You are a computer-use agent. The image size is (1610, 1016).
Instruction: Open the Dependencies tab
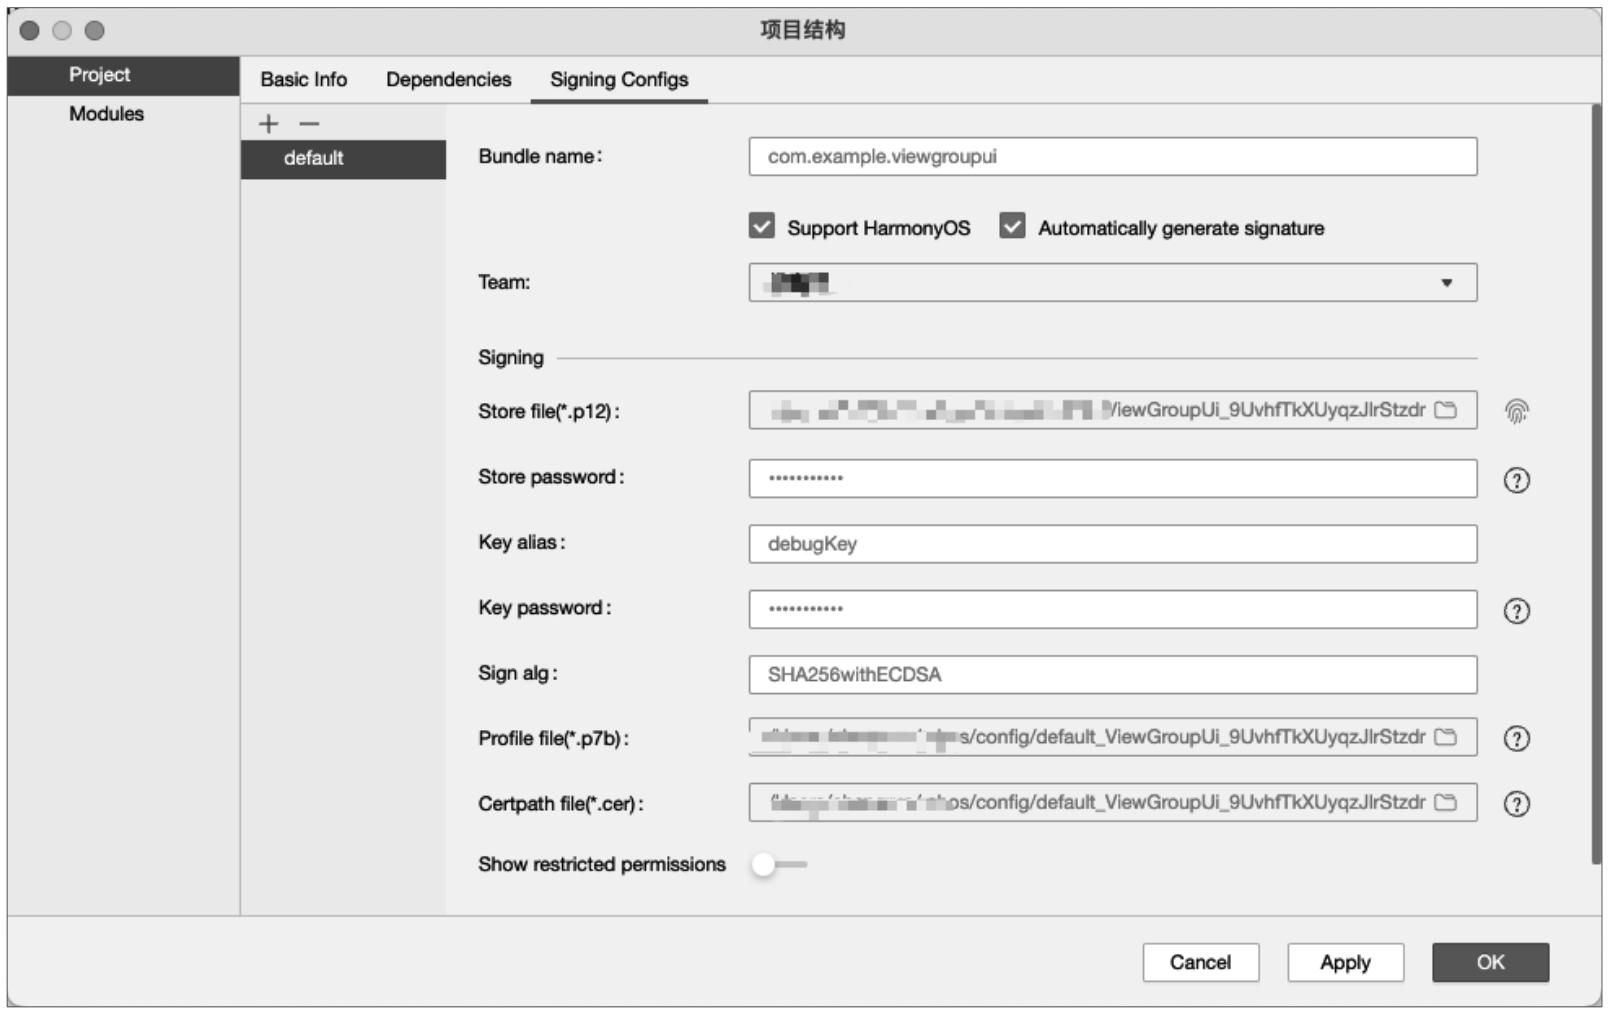(x=448, y=80)
